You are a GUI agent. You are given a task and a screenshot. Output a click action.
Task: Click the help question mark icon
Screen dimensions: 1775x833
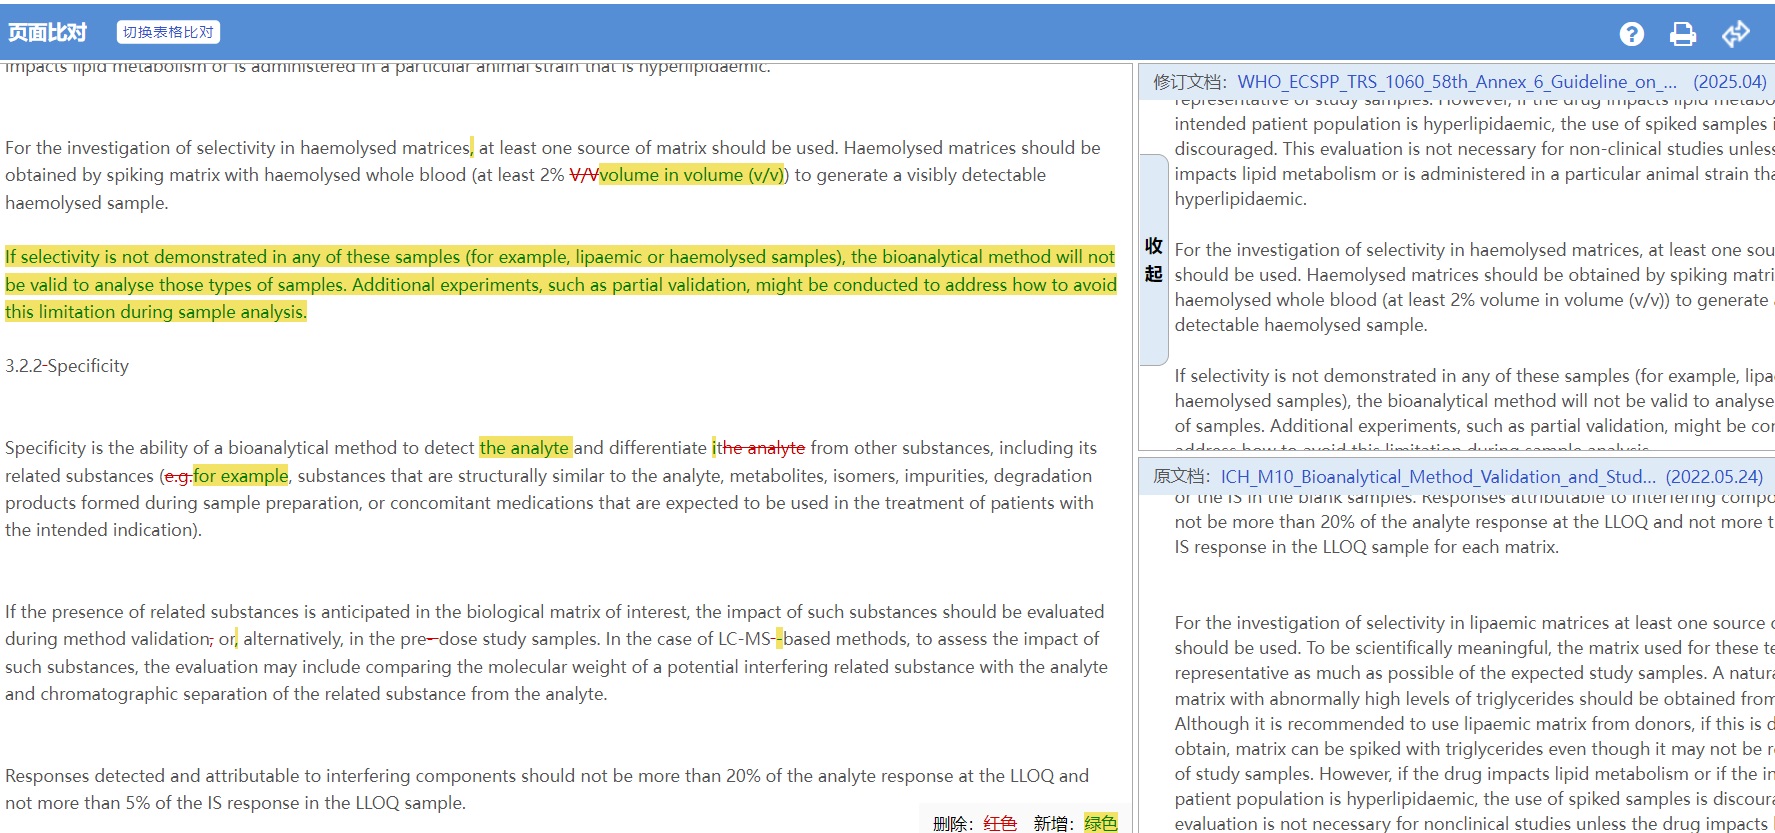[x=1631, y=34]
